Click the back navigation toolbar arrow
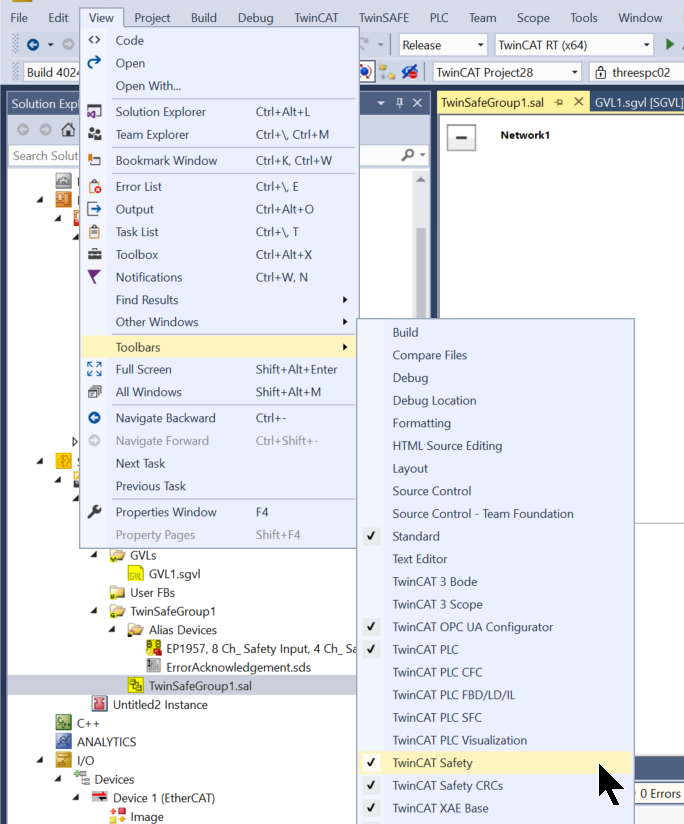The height and width of the screenshot is (824, 684). 33,45
